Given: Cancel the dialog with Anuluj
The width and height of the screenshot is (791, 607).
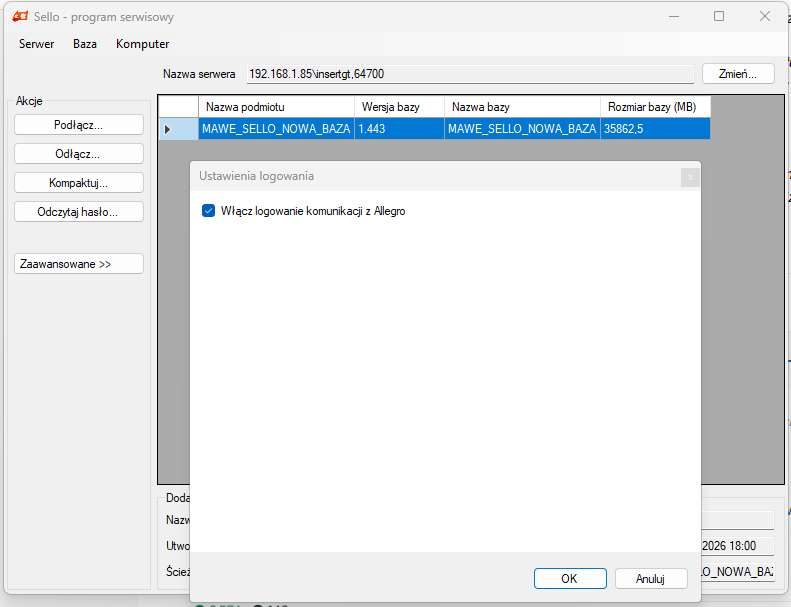Looking at the screenshot, I should (651, 579).
